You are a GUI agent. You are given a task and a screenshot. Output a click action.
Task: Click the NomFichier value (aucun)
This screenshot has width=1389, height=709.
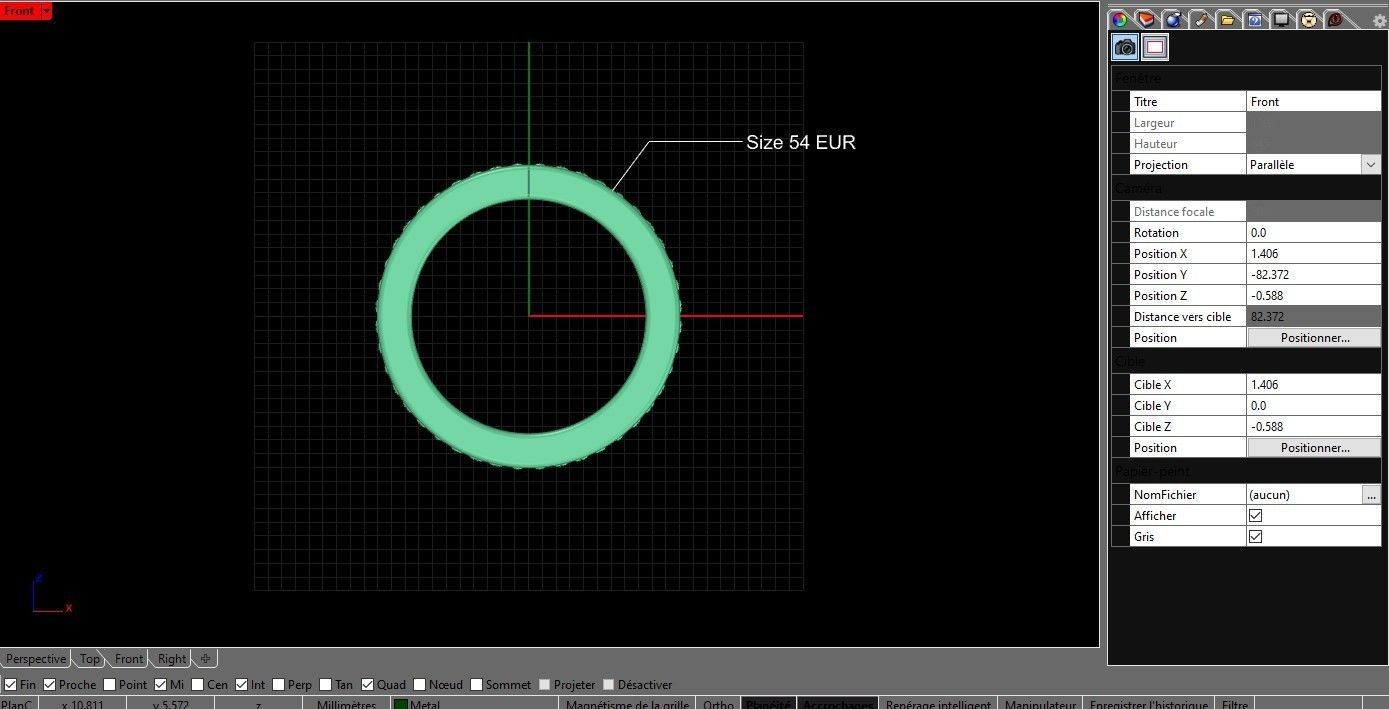pos(1304,495)
